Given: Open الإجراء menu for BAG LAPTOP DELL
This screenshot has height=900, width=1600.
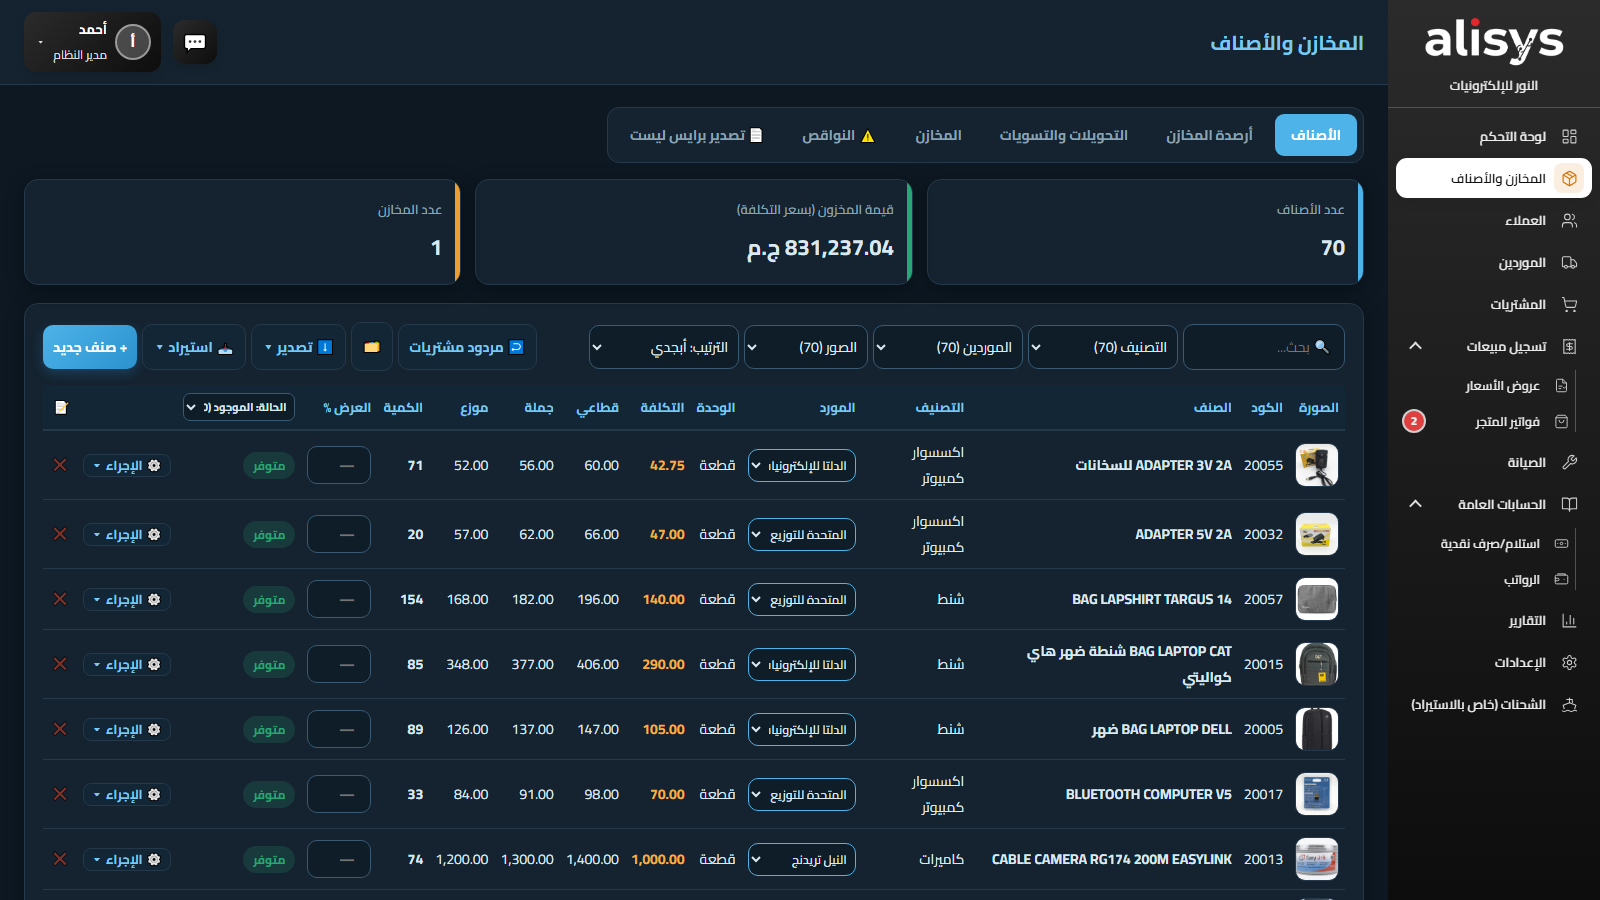Looking at the screenshot, I should [127, 729].
